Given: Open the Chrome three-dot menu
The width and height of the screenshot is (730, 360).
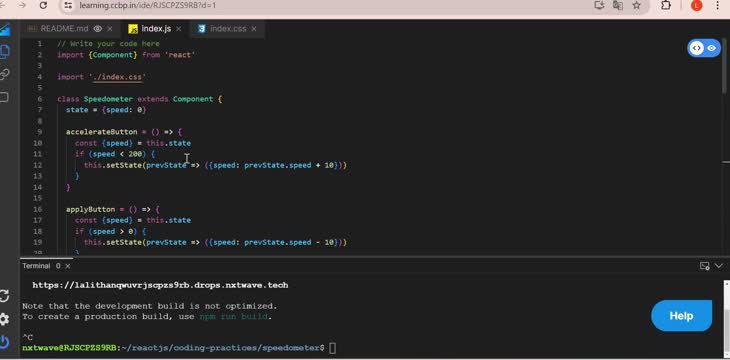Looking at the screenshot, I should point(717,6).
